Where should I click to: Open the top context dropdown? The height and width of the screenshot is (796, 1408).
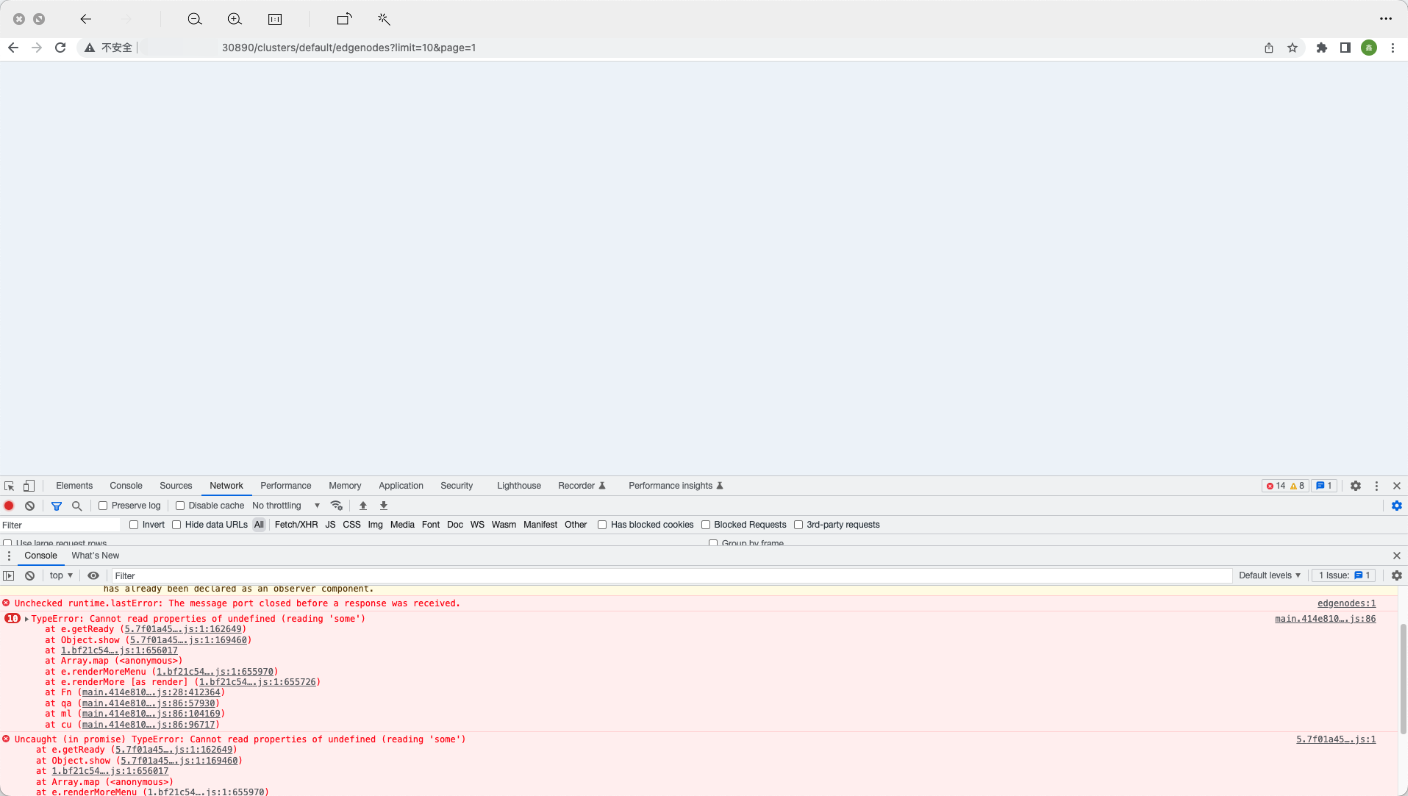62,576
